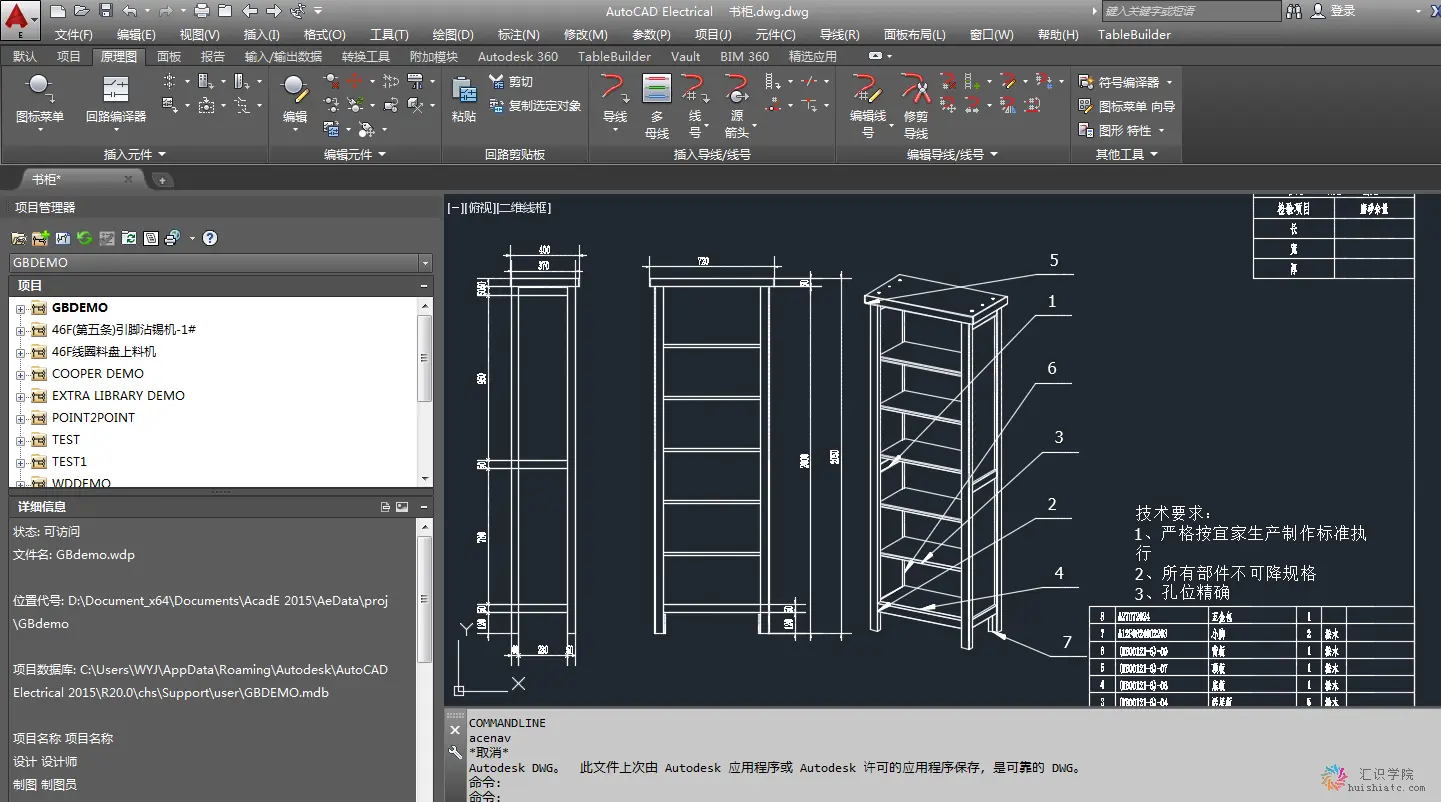Screen dimensions: 1441x802
Task: Click the [-] viewport controls label
Action: [456, 208]
